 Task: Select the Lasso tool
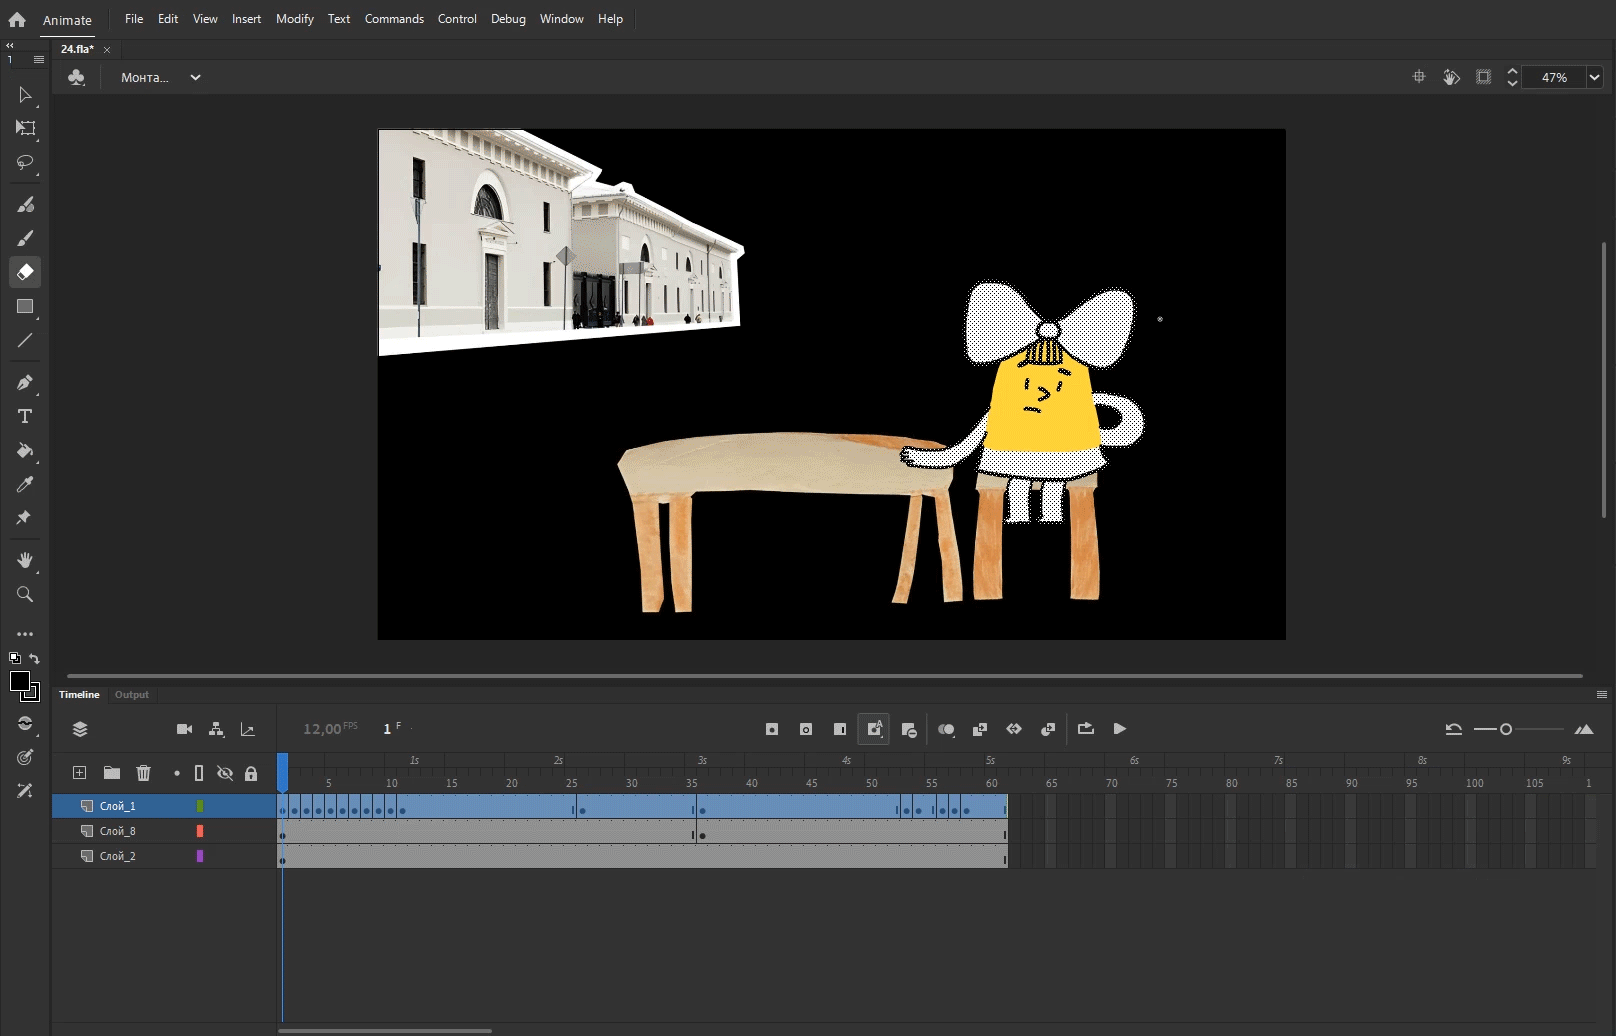tap(25, 162)
